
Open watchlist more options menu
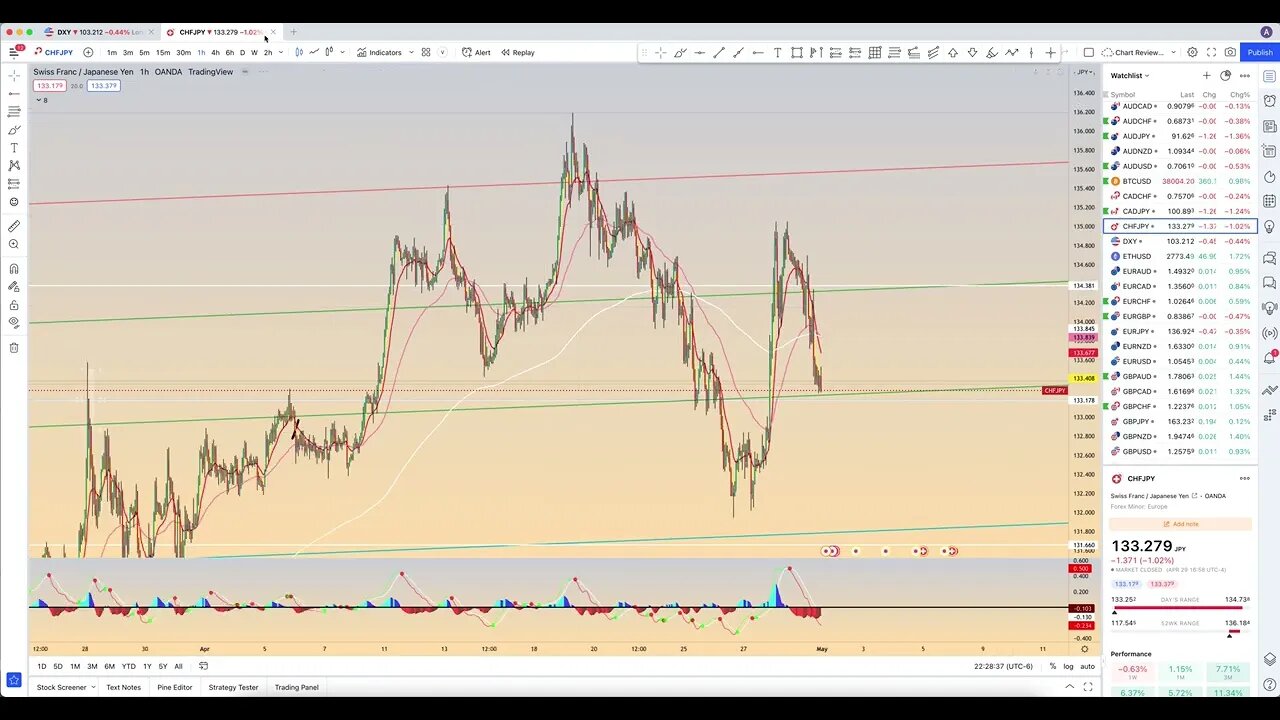coord(1244,75)
